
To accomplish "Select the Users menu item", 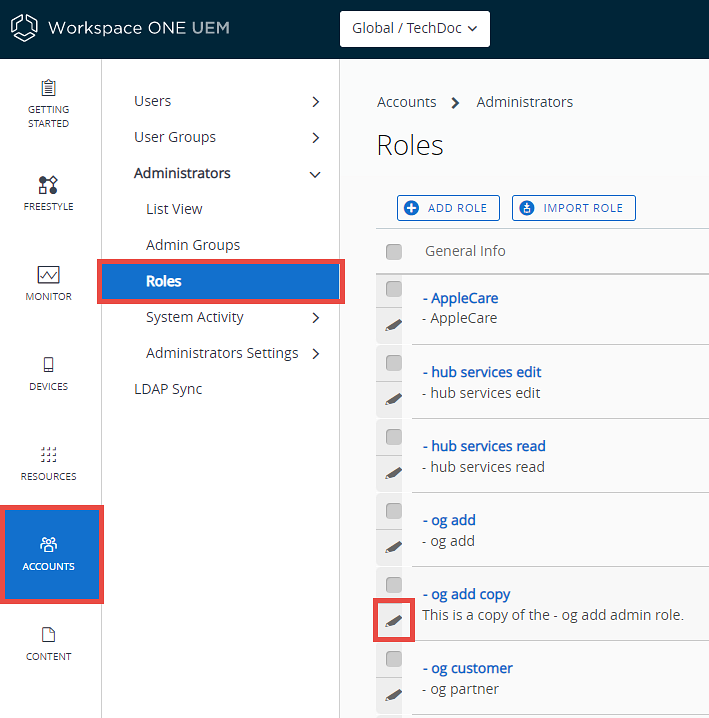I will [153, 101].
